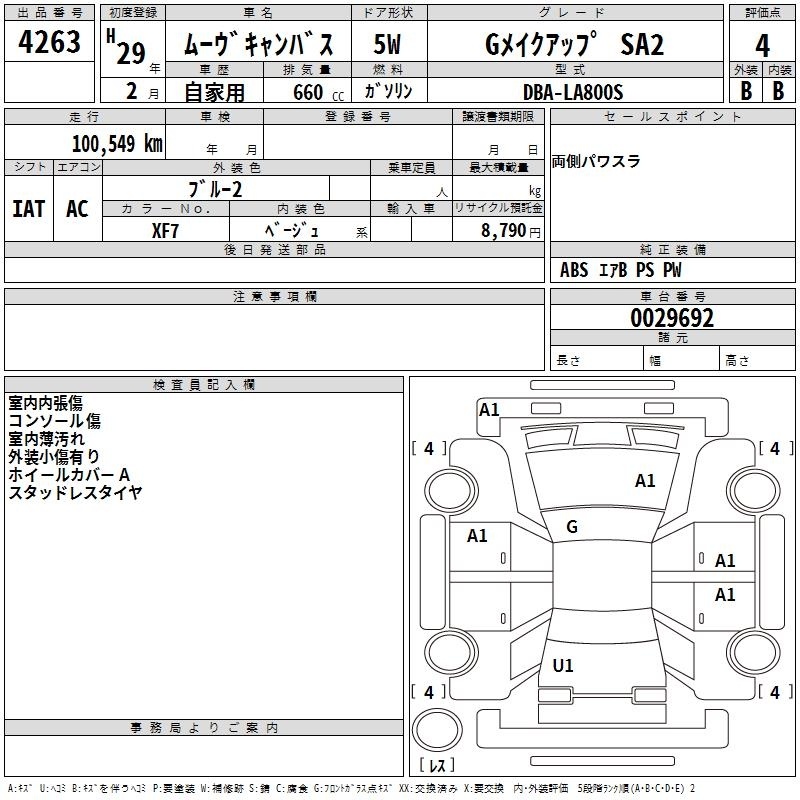The height and width of the screenshot is (800, 800).
Task: Select the chassis number 0029692
Action: 672,318
